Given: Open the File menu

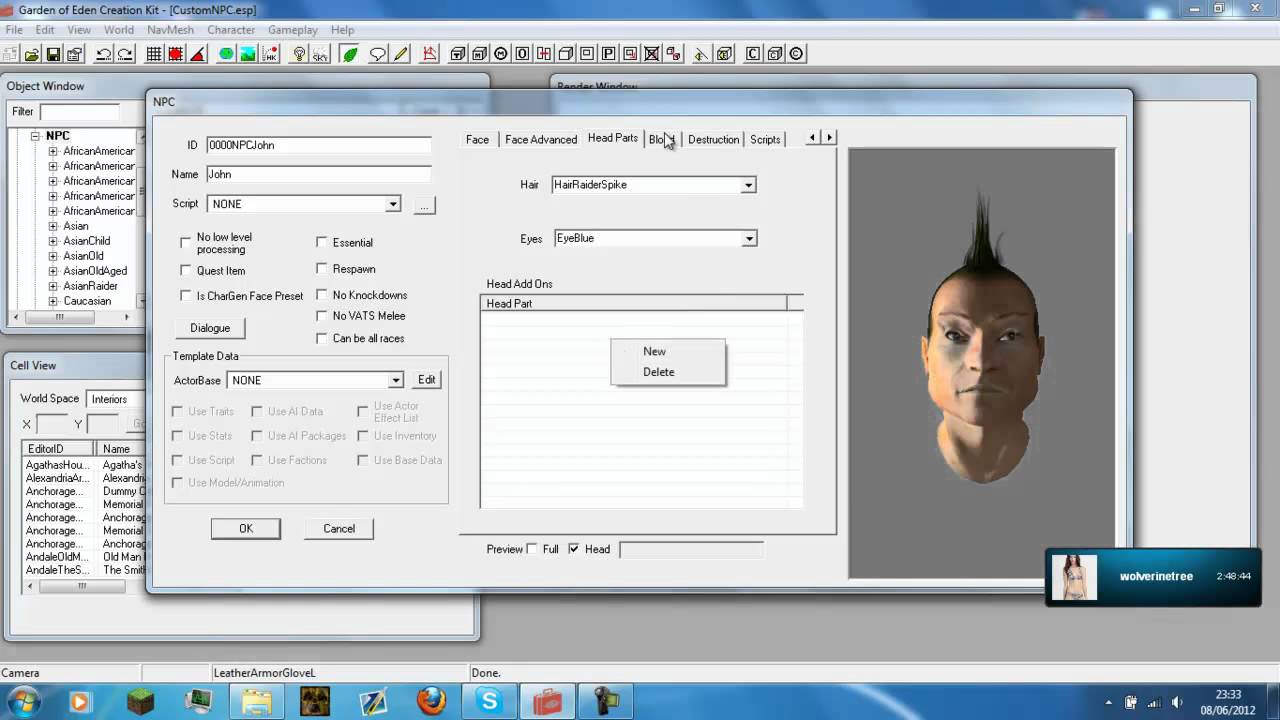Looking at the screenshot, I should click(x=14, y=30).
